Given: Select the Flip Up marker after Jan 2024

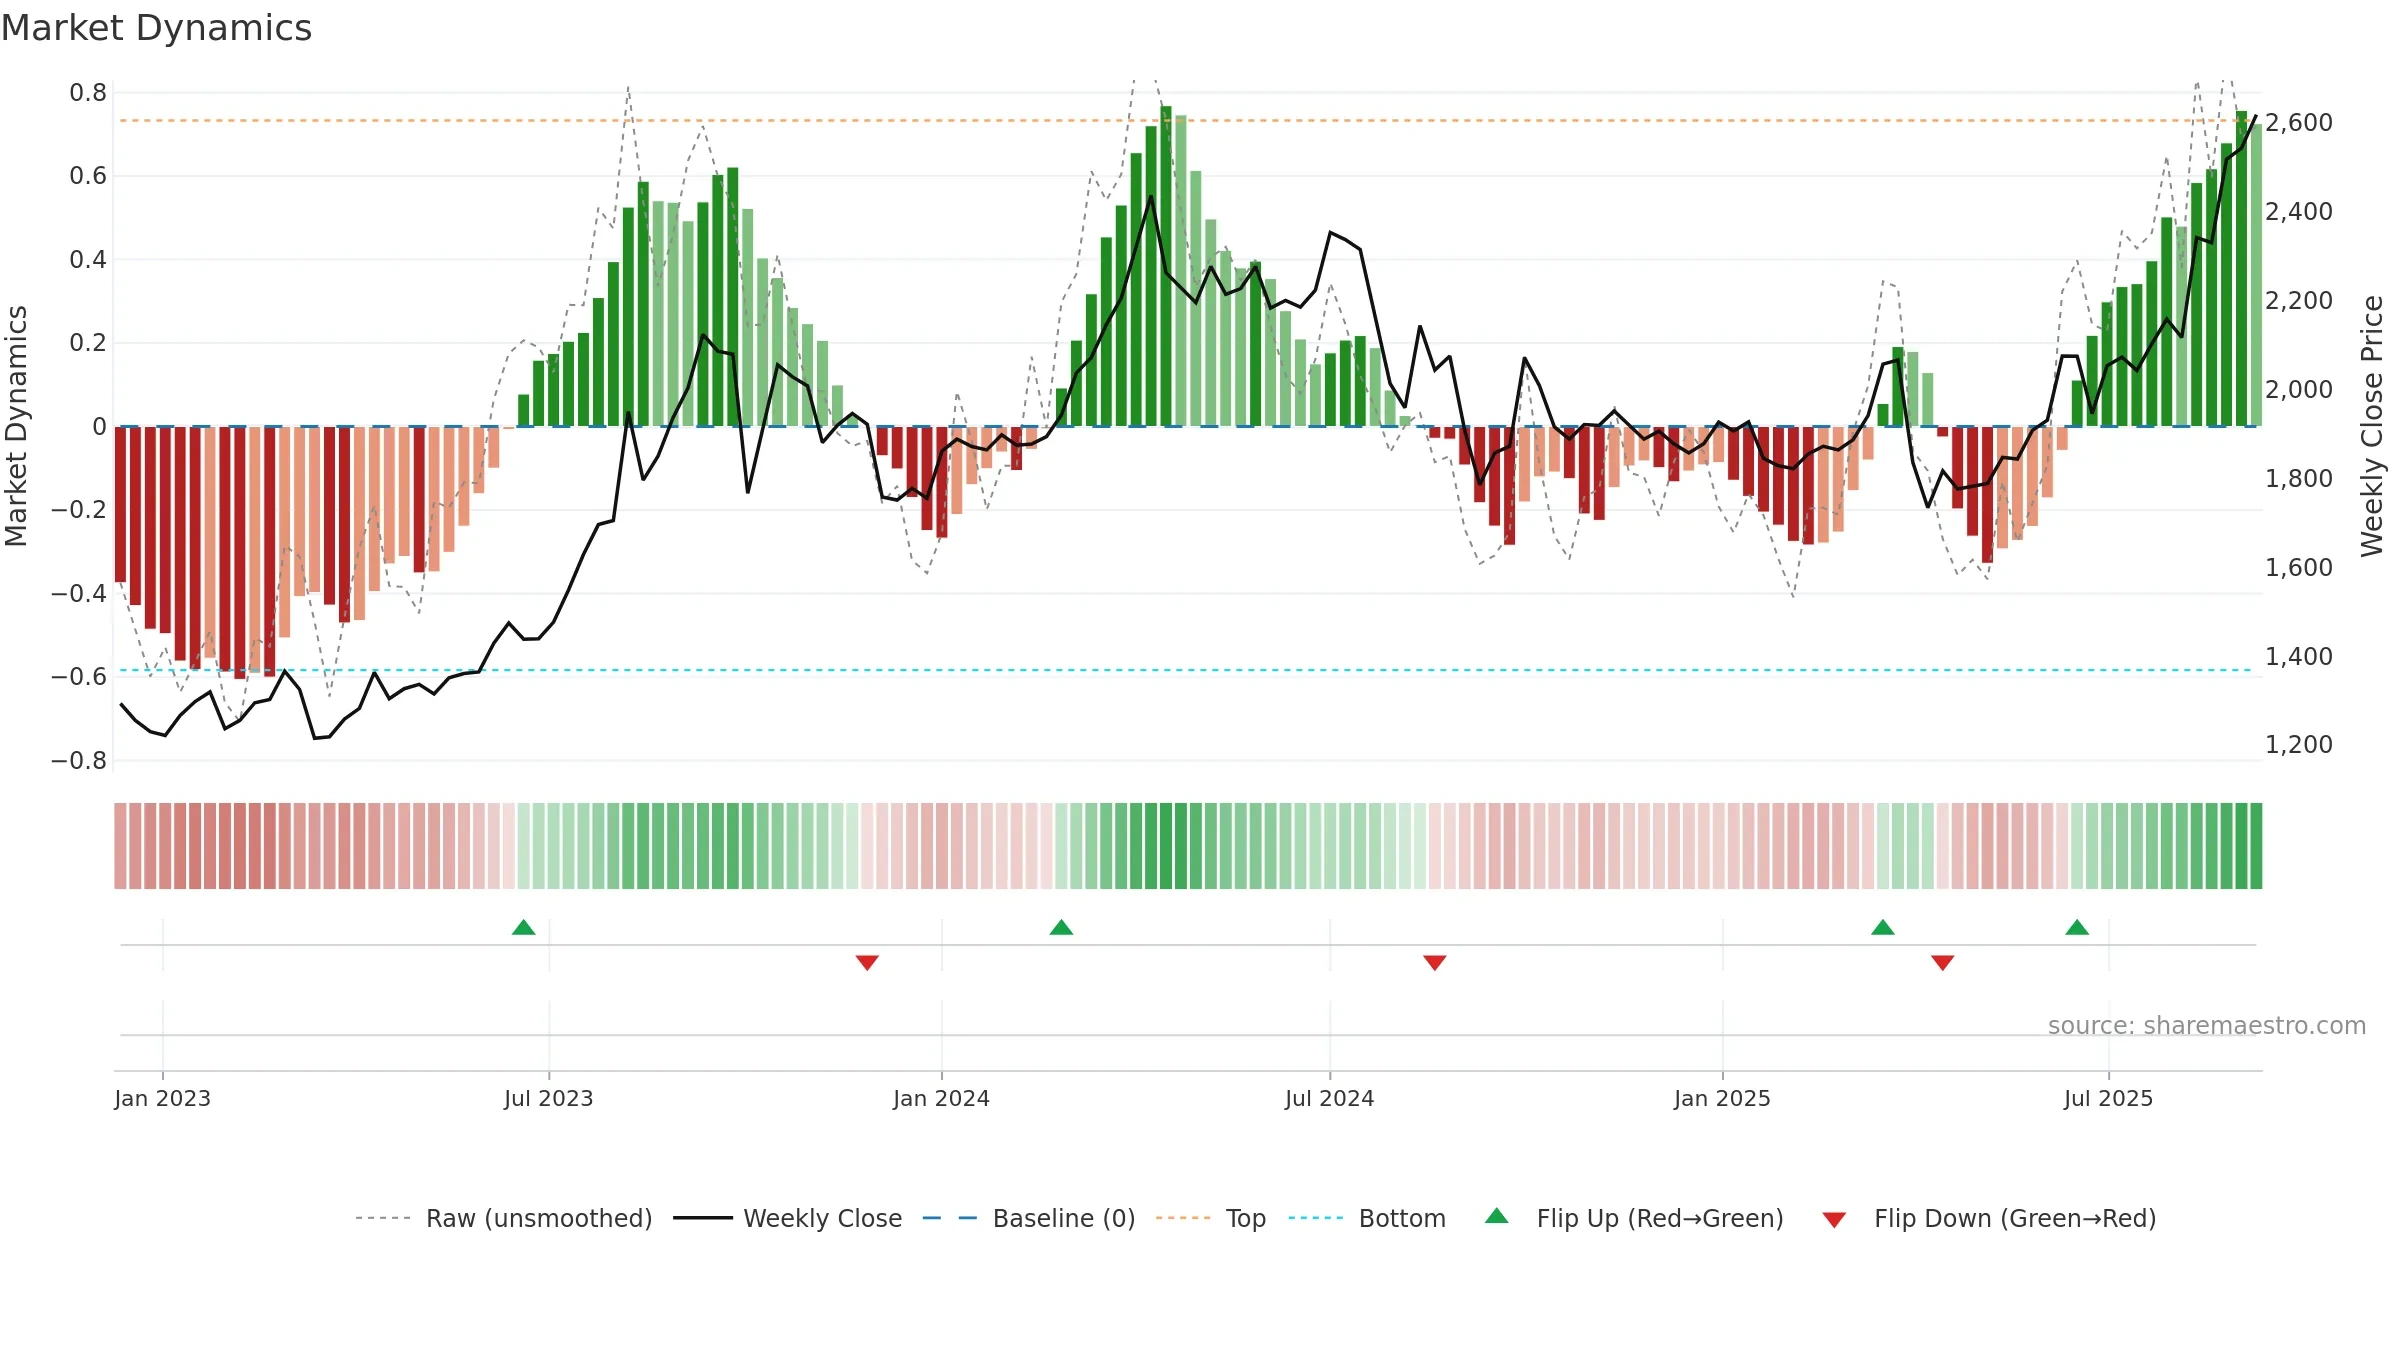Looking at the screenshot, I should (1061, 928).
